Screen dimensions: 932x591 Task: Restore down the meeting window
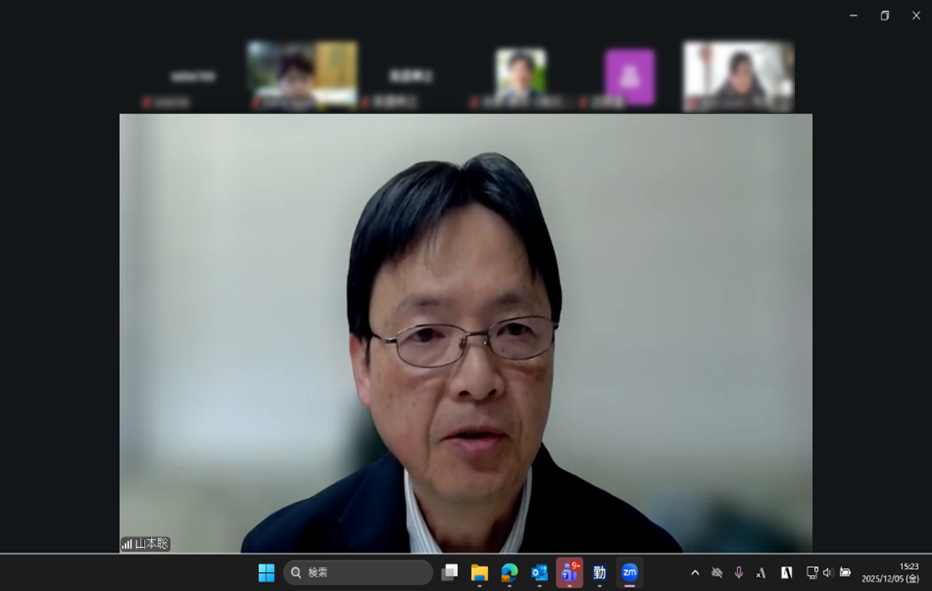(884, 16)
